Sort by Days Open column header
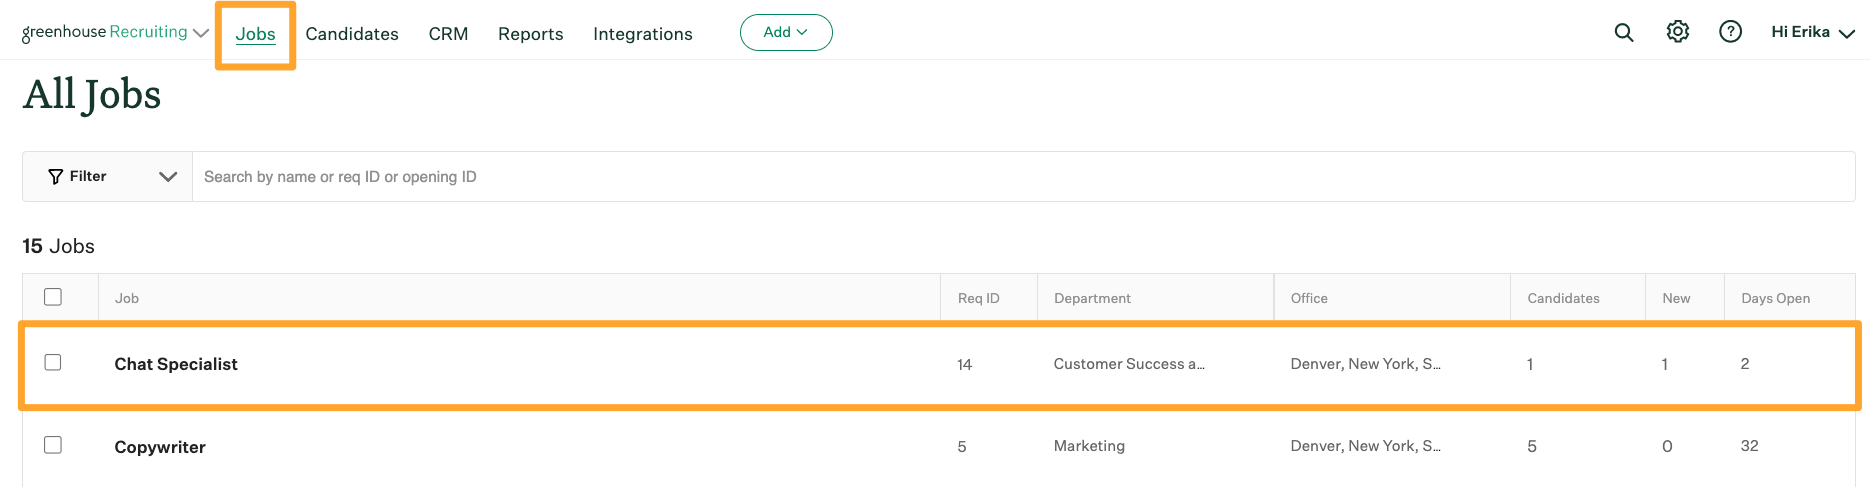1870x487 pixels. [x=1775, y=298]
